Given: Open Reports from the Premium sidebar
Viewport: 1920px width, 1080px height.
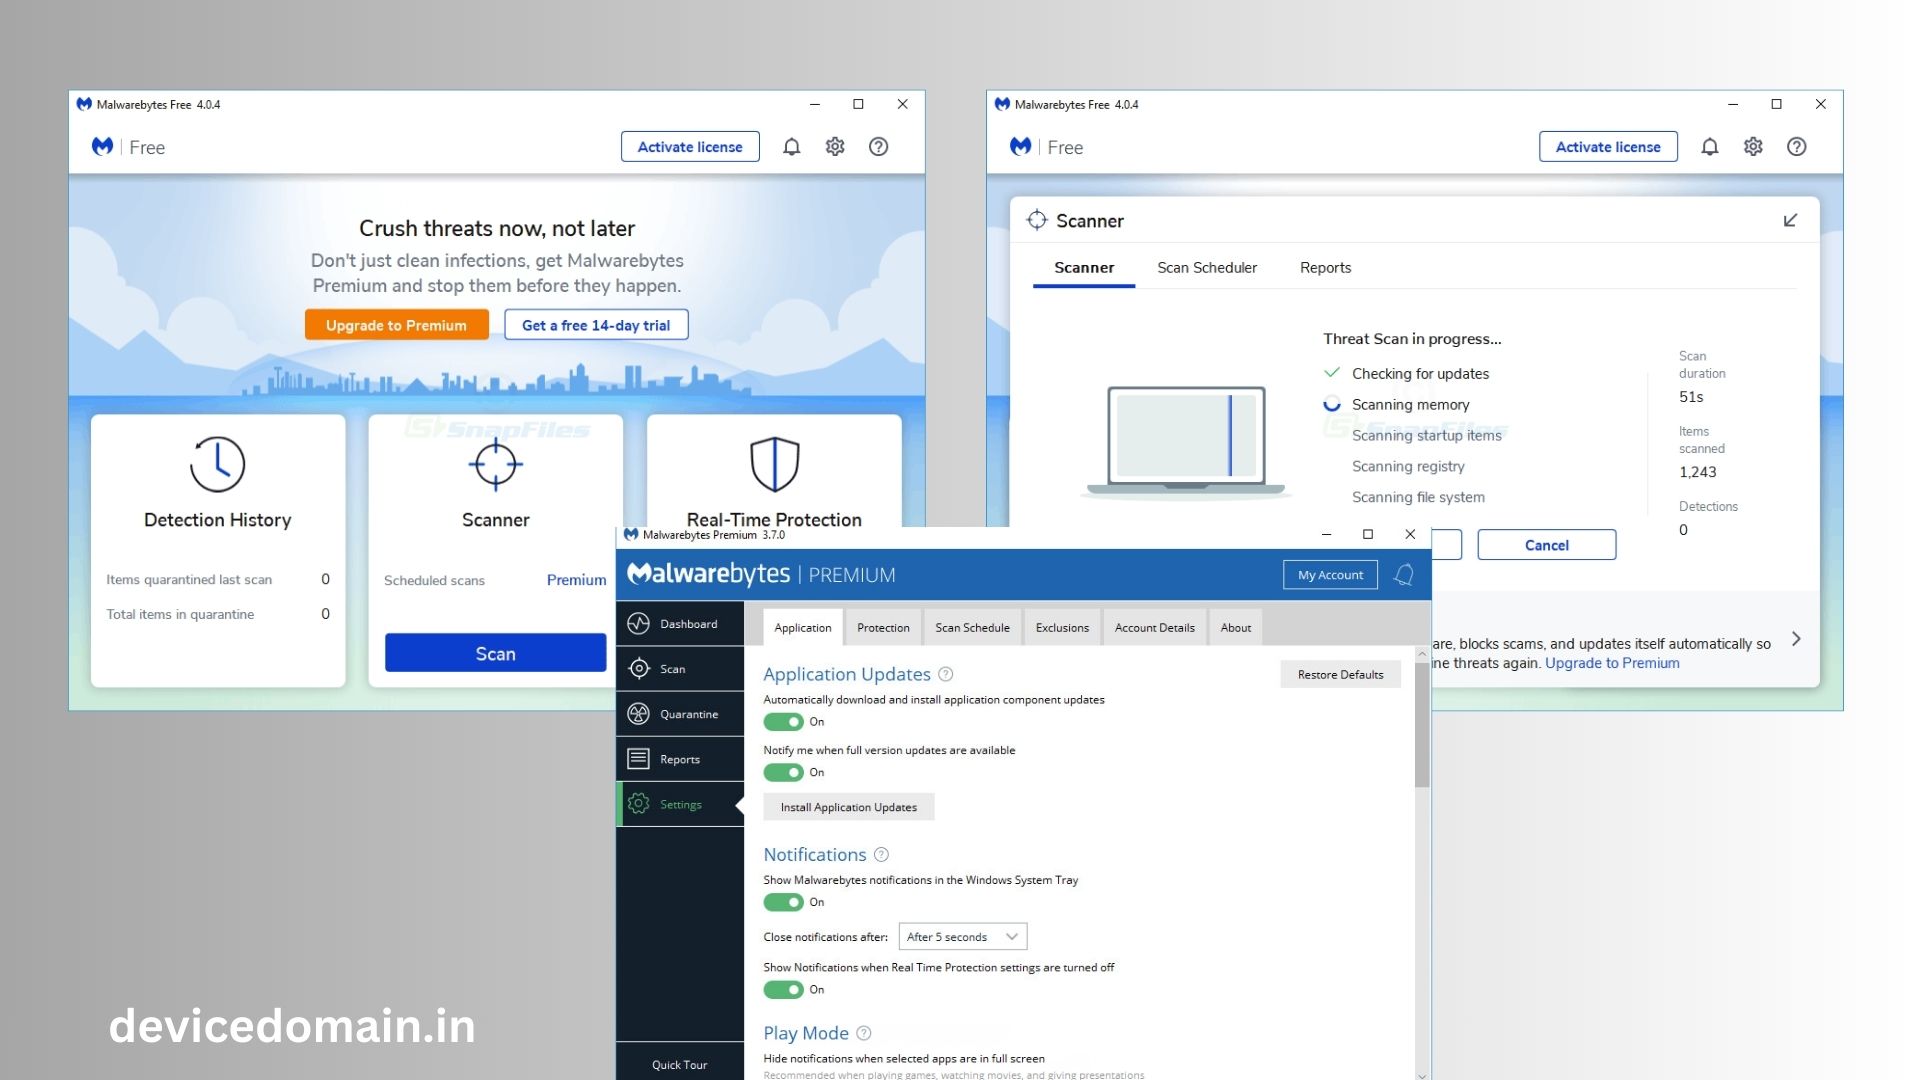Looking at the screenshot, I should tap(679, 759).
